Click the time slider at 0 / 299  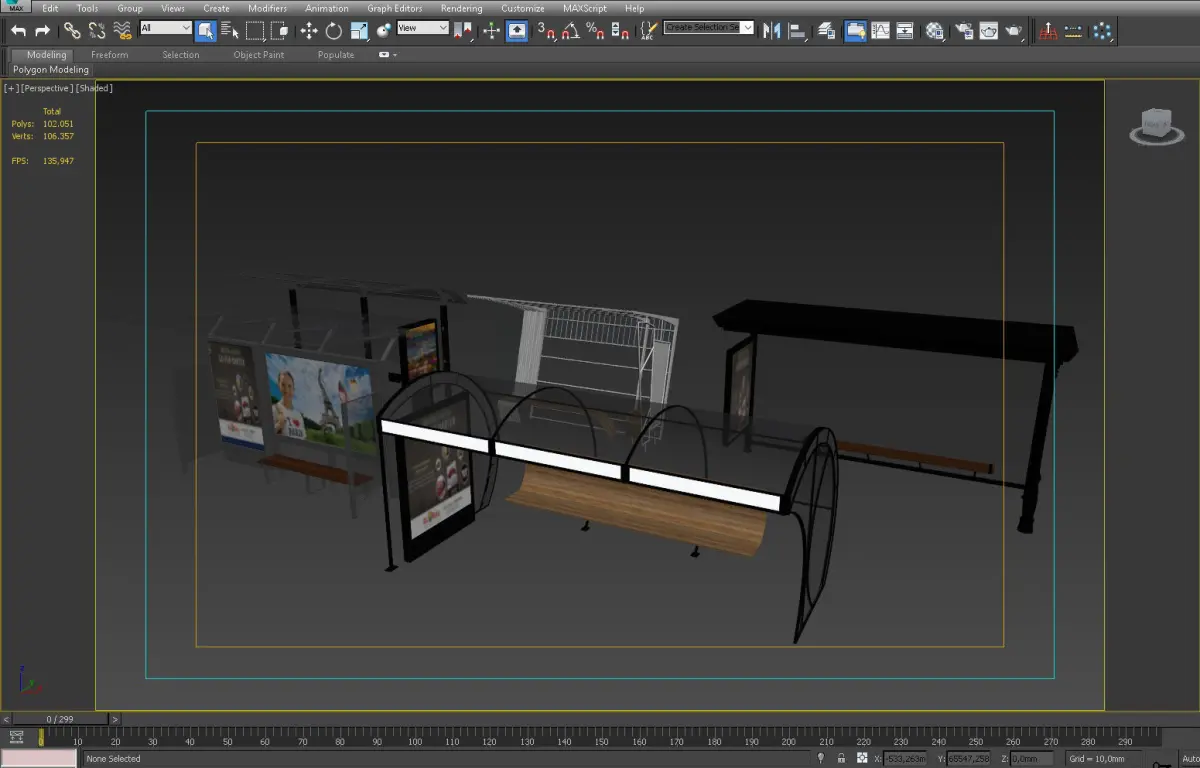(x=59, y=719)
